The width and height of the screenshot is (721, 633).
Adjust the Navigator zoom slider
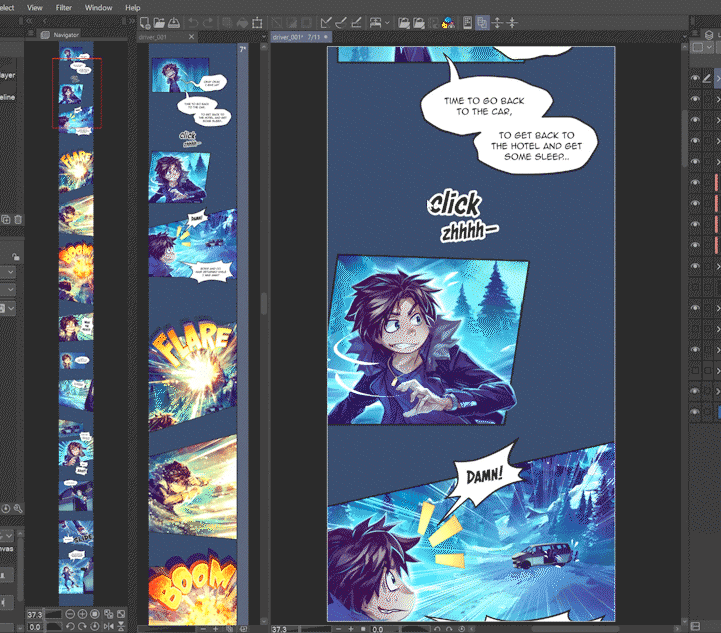(53, 614)
